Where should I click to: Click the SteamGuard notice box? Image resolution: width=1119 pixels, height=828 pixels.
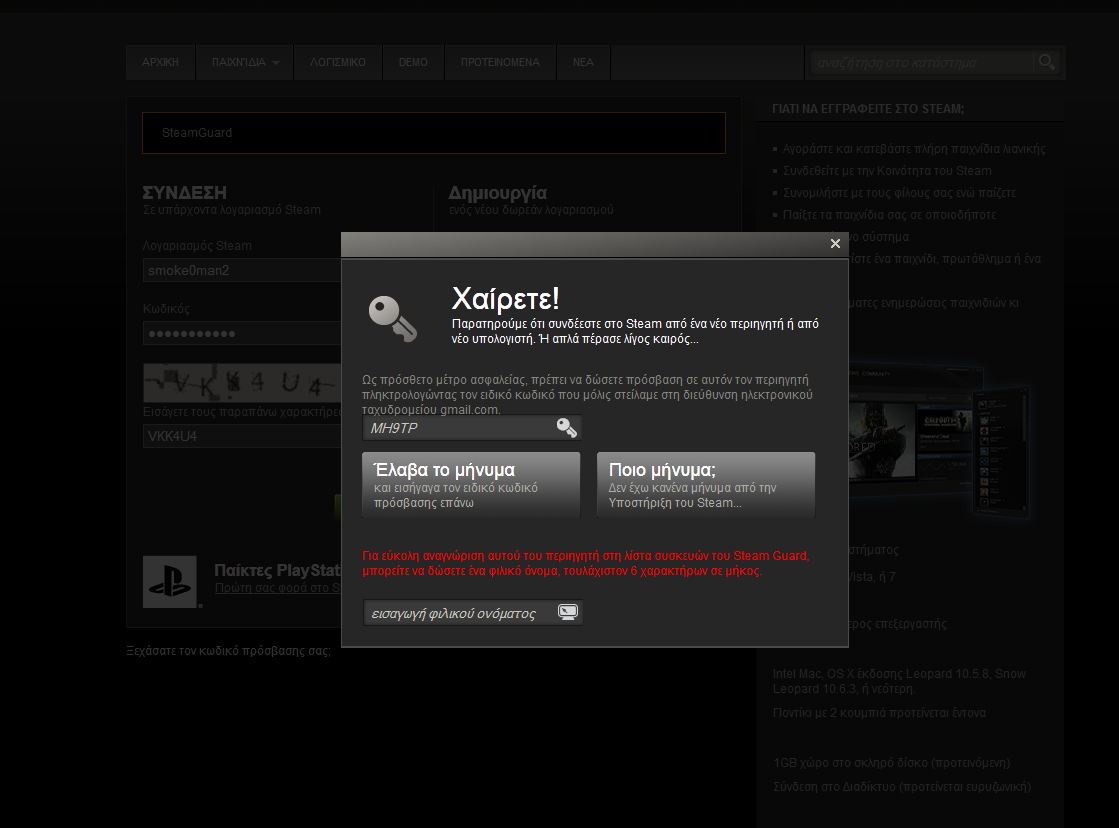[434, 133]
